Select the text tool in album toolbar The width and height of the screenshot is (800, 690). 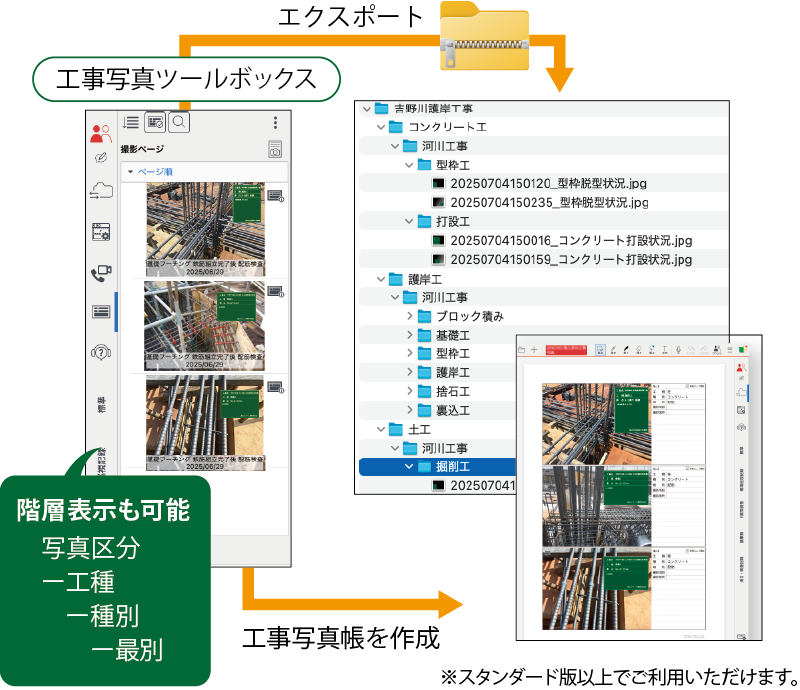tap(665, 350)
